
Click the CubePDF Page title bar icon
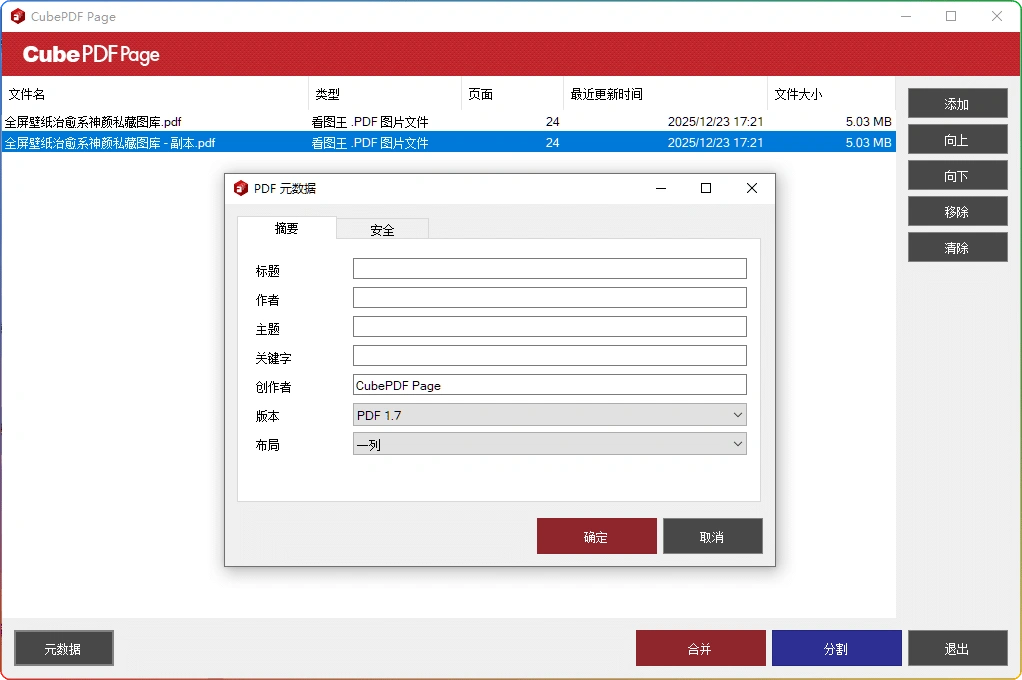pyautogui.click(x=14, y=16)
